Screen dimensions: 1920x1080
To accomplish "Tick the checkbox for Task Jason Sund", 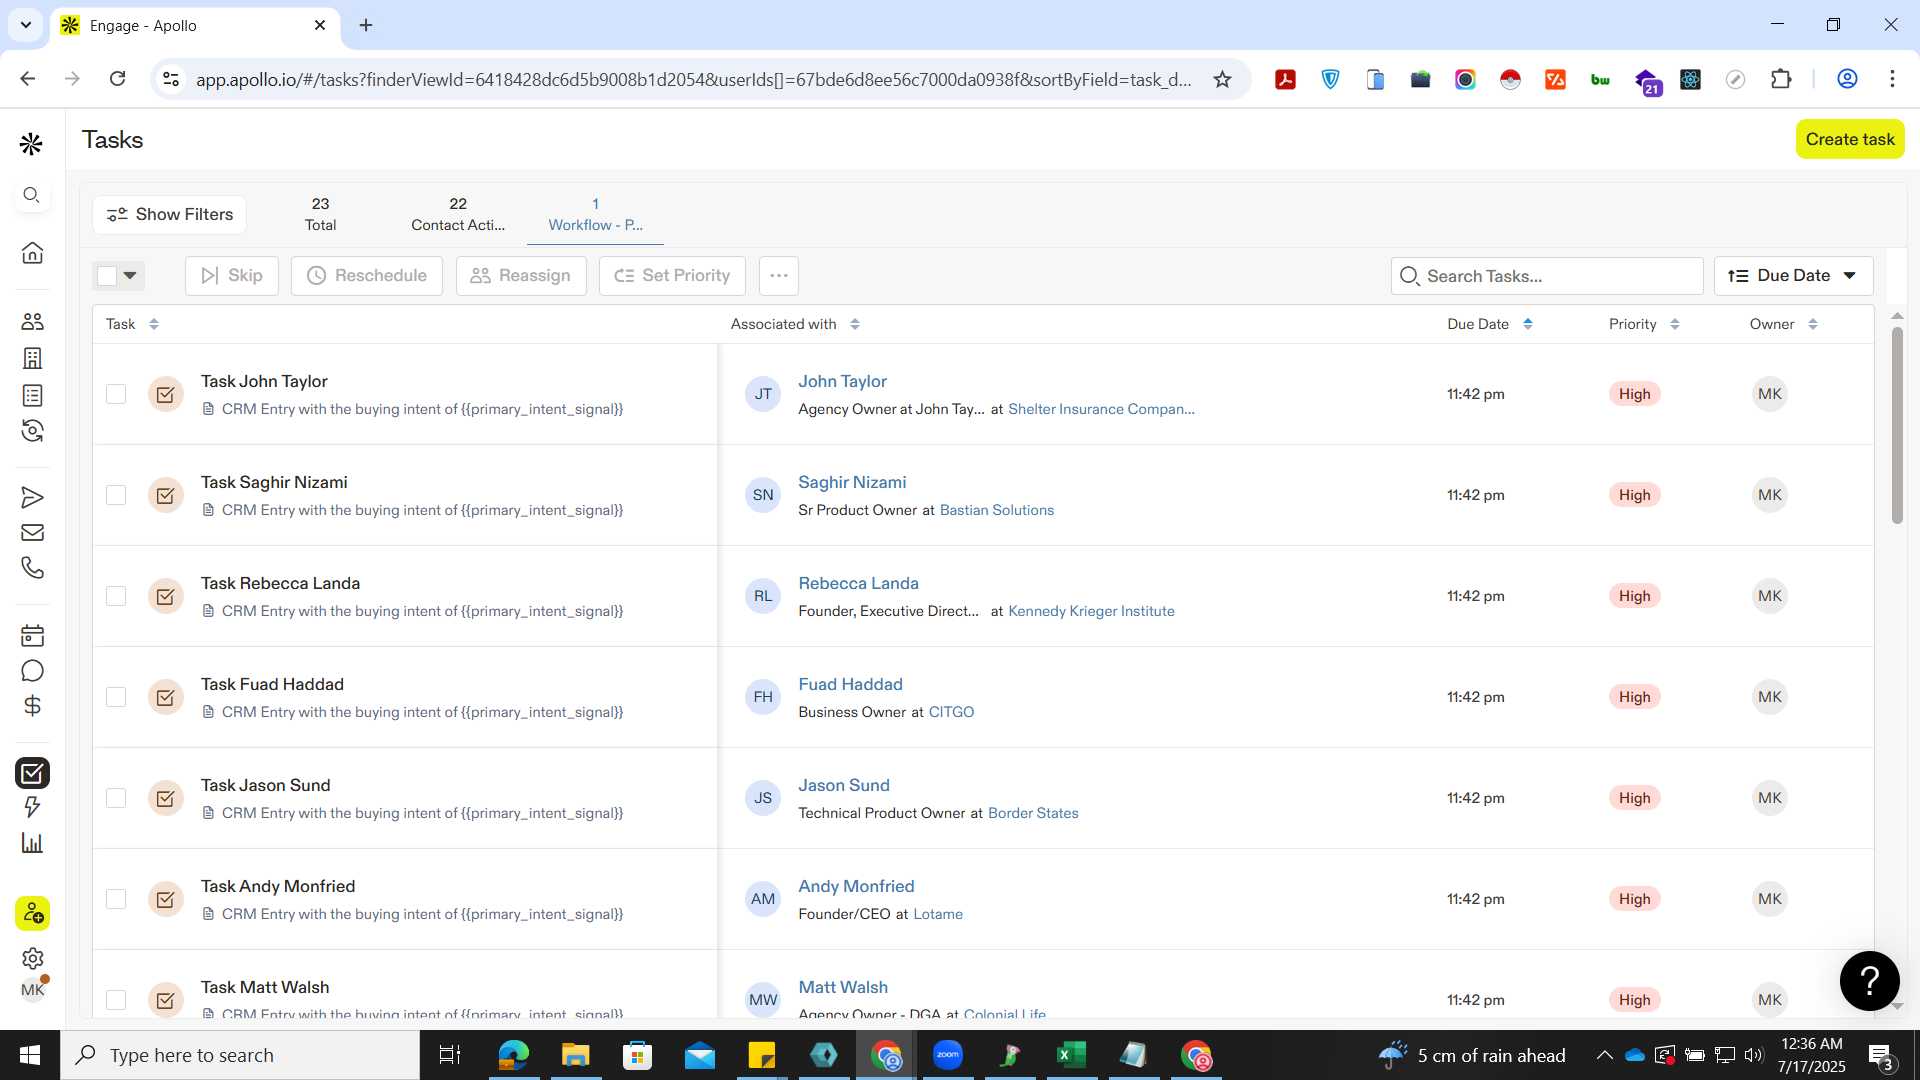I will [x=116, y=798].
